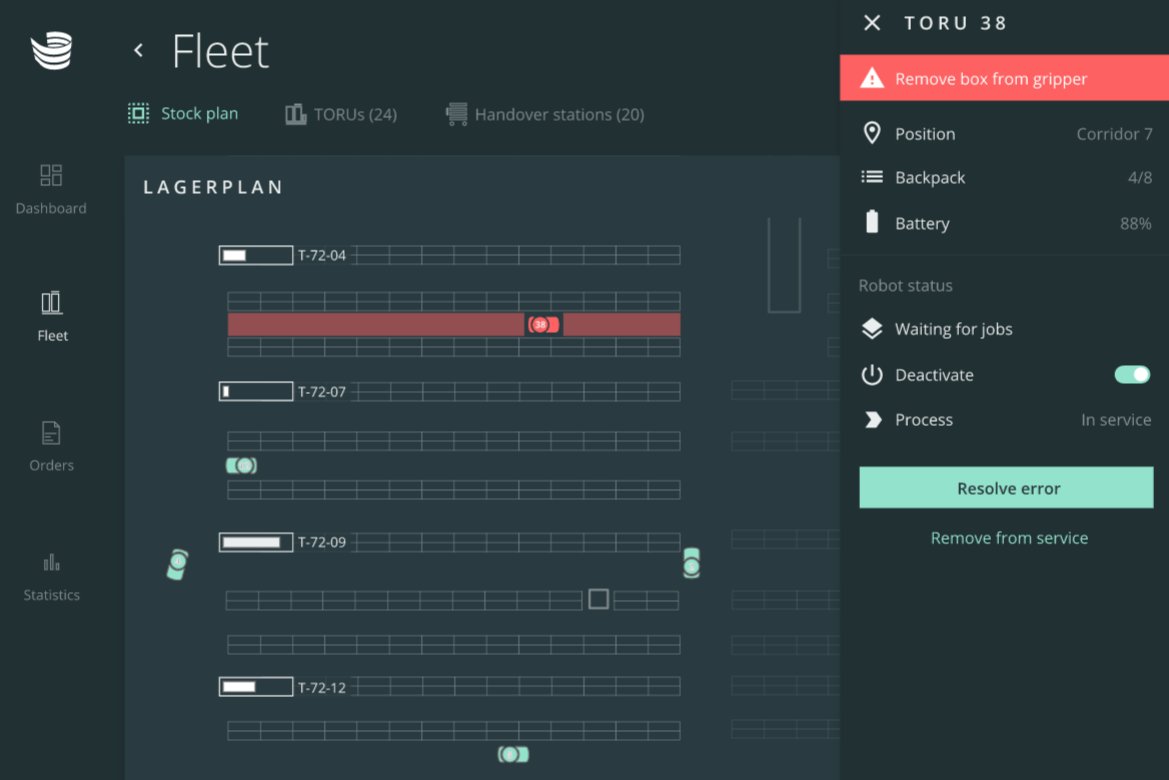This screenshot has height=780, width=1169.
Task: Click the battery icon in panel
Action: 872,223
